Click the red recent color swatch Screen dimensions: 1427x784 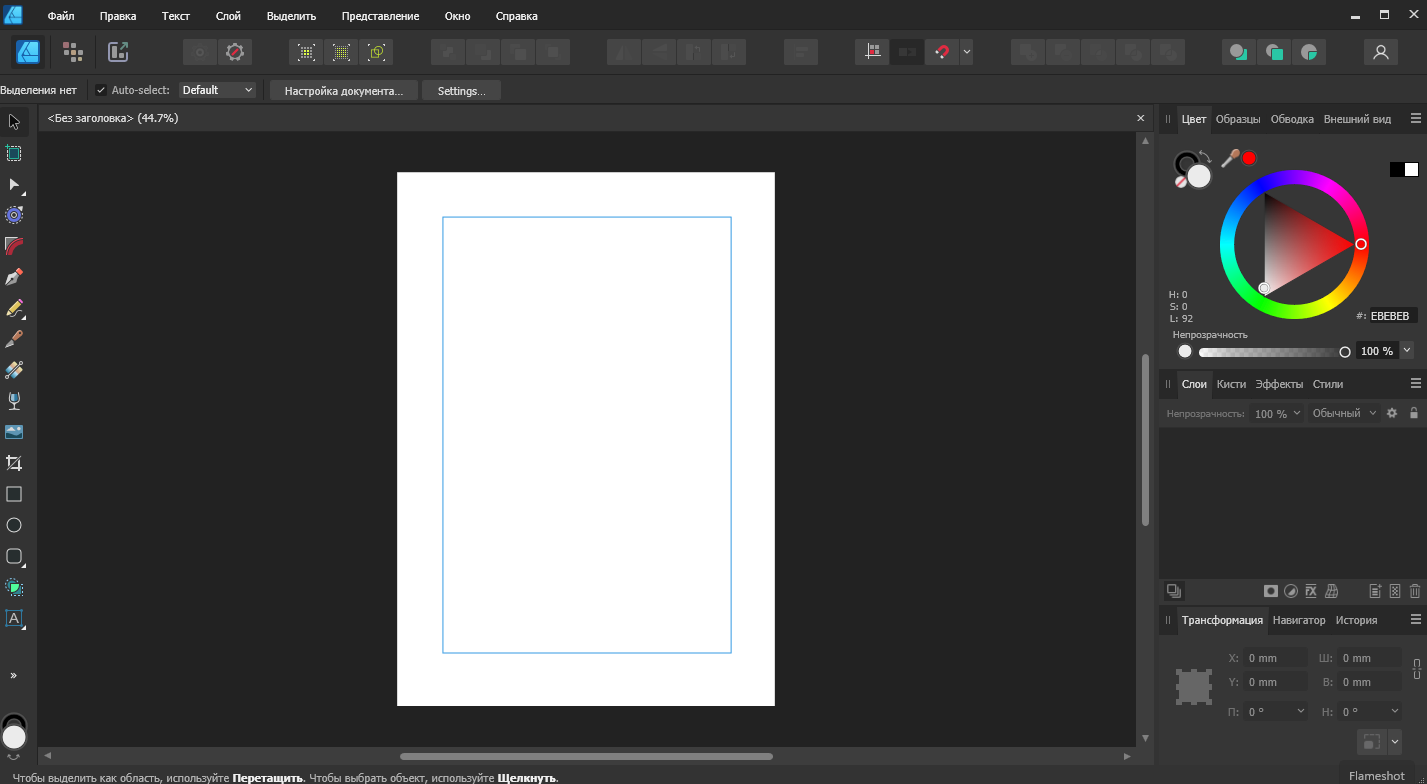pyautogui.click(x=1249, y=157)
